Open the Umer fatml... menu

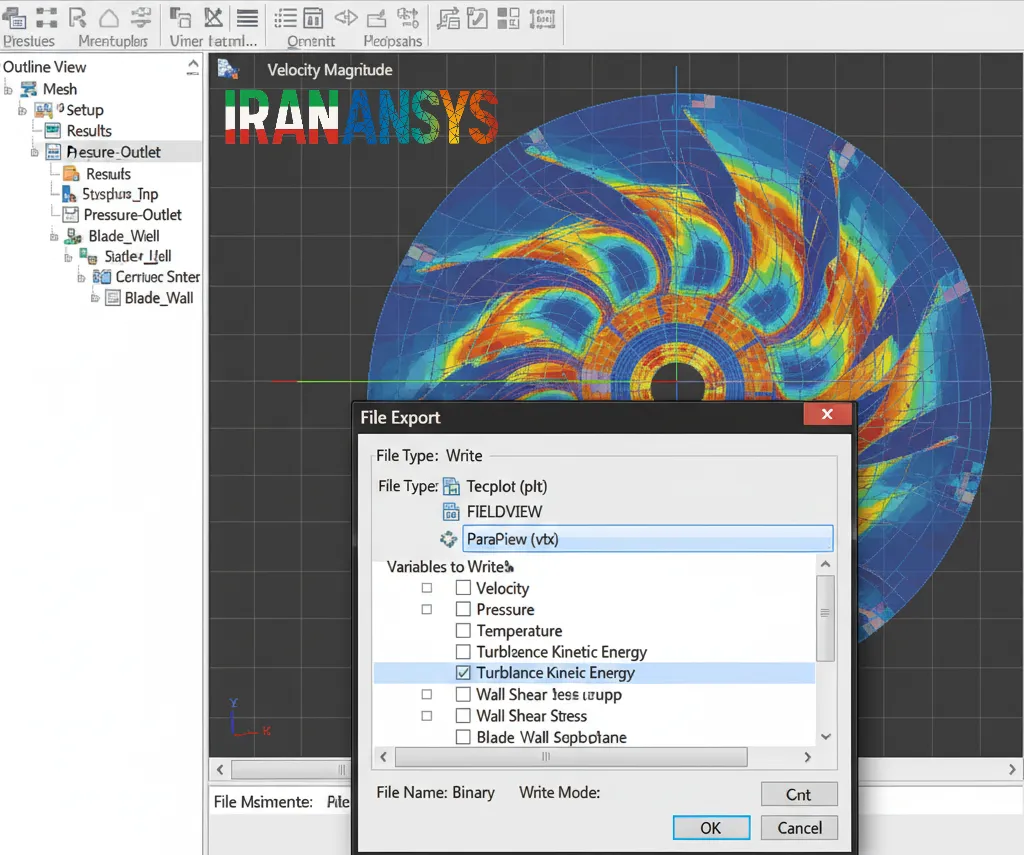click(x=213, y=41)
